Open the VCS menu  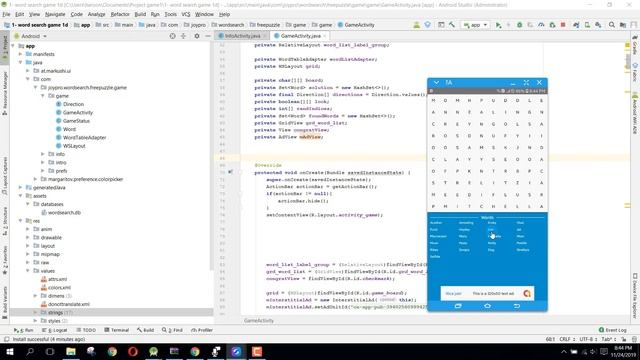[186, 14]
